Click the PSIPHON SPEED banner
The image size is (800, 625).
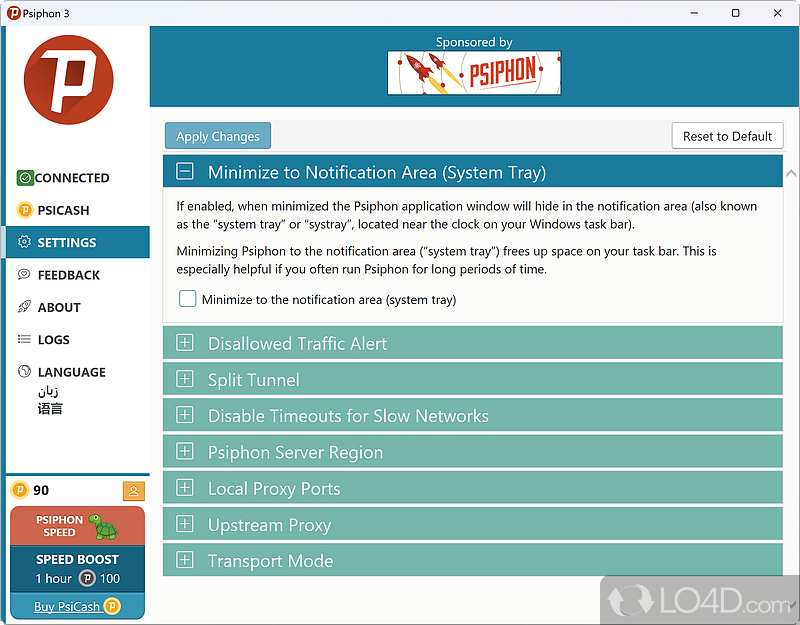78,526
